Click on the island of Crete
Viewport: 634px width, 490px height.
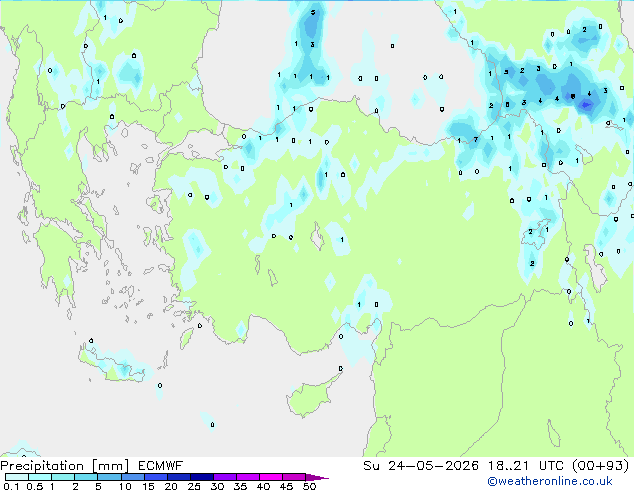[111, 364]
